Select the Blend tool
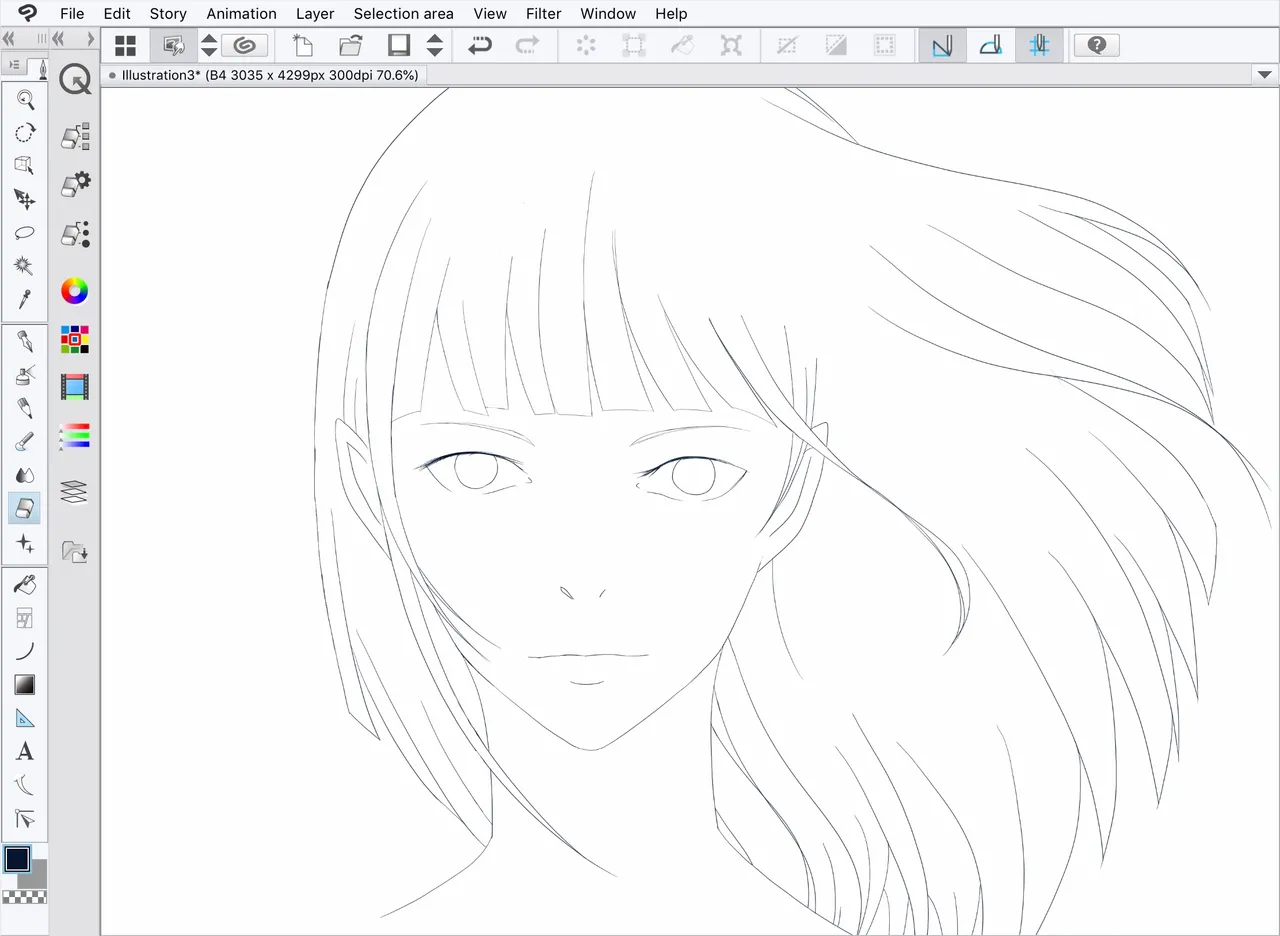1280x936 pixels. tap(25, 475)
